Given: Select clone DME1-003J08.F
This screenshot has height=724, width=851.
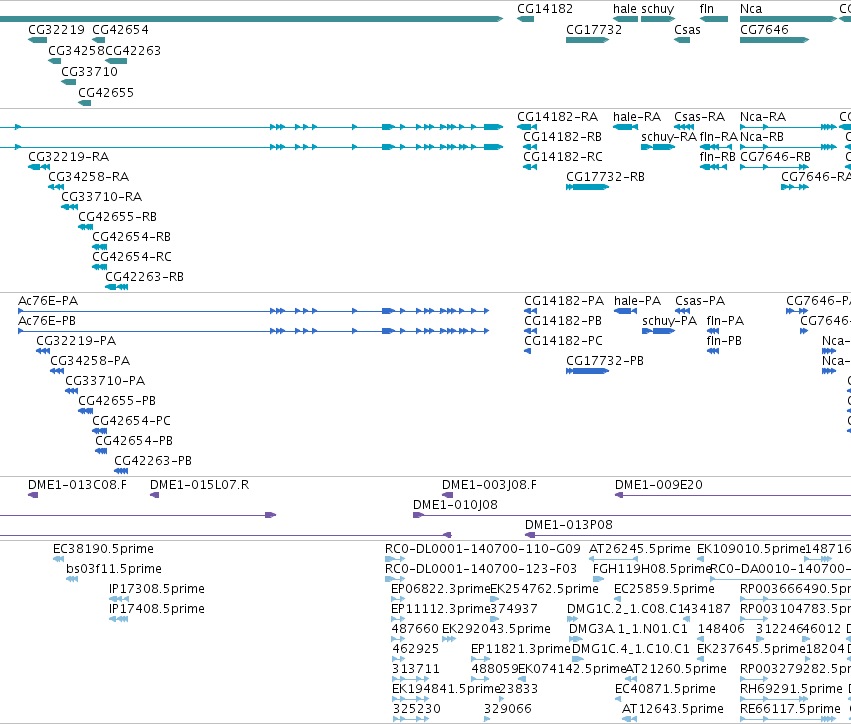Looking at the screenshot, I should pos(489,485).
